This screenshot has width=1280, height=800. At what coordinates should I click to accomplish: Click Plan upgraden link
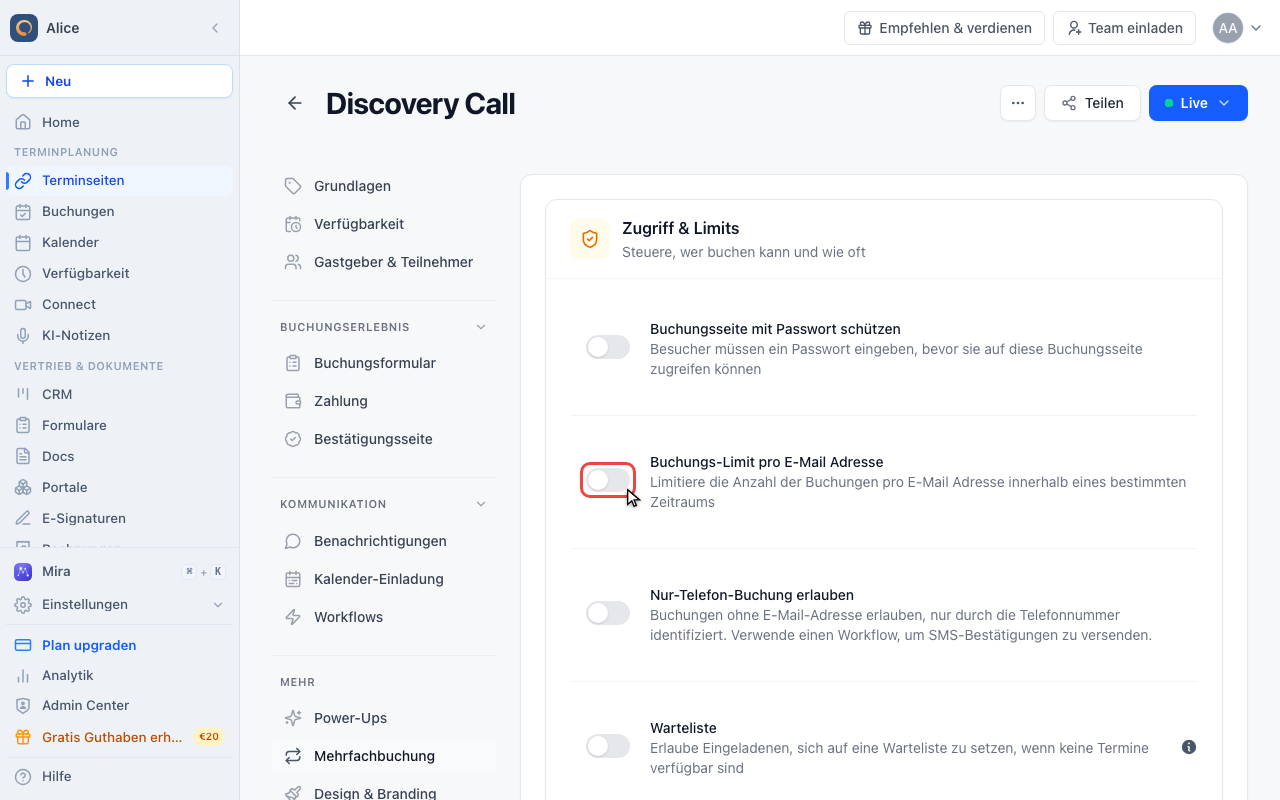(x=89, y=645)
